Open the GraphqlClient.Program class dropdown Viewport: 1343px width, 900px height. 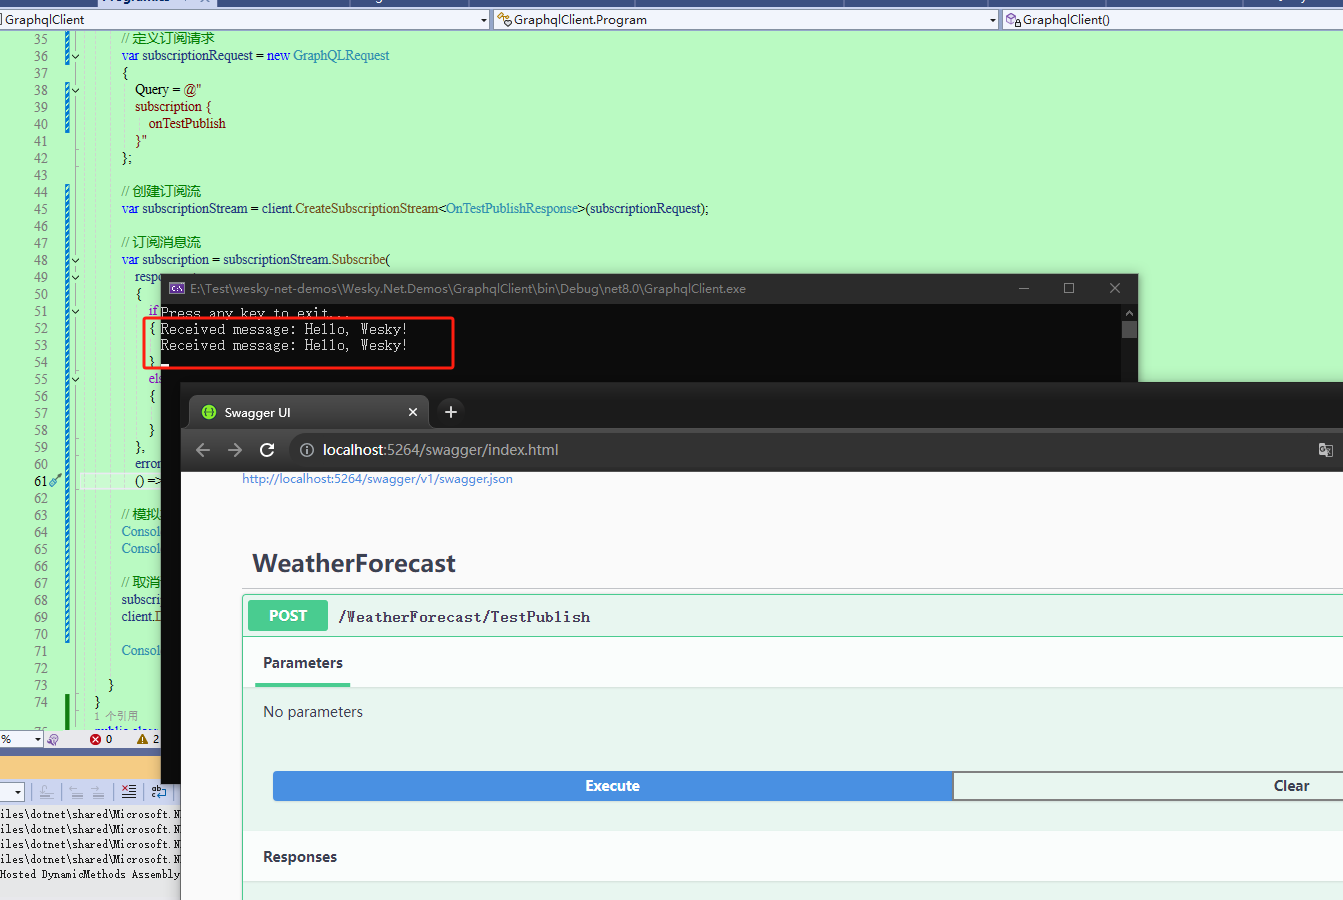point(746,19)
